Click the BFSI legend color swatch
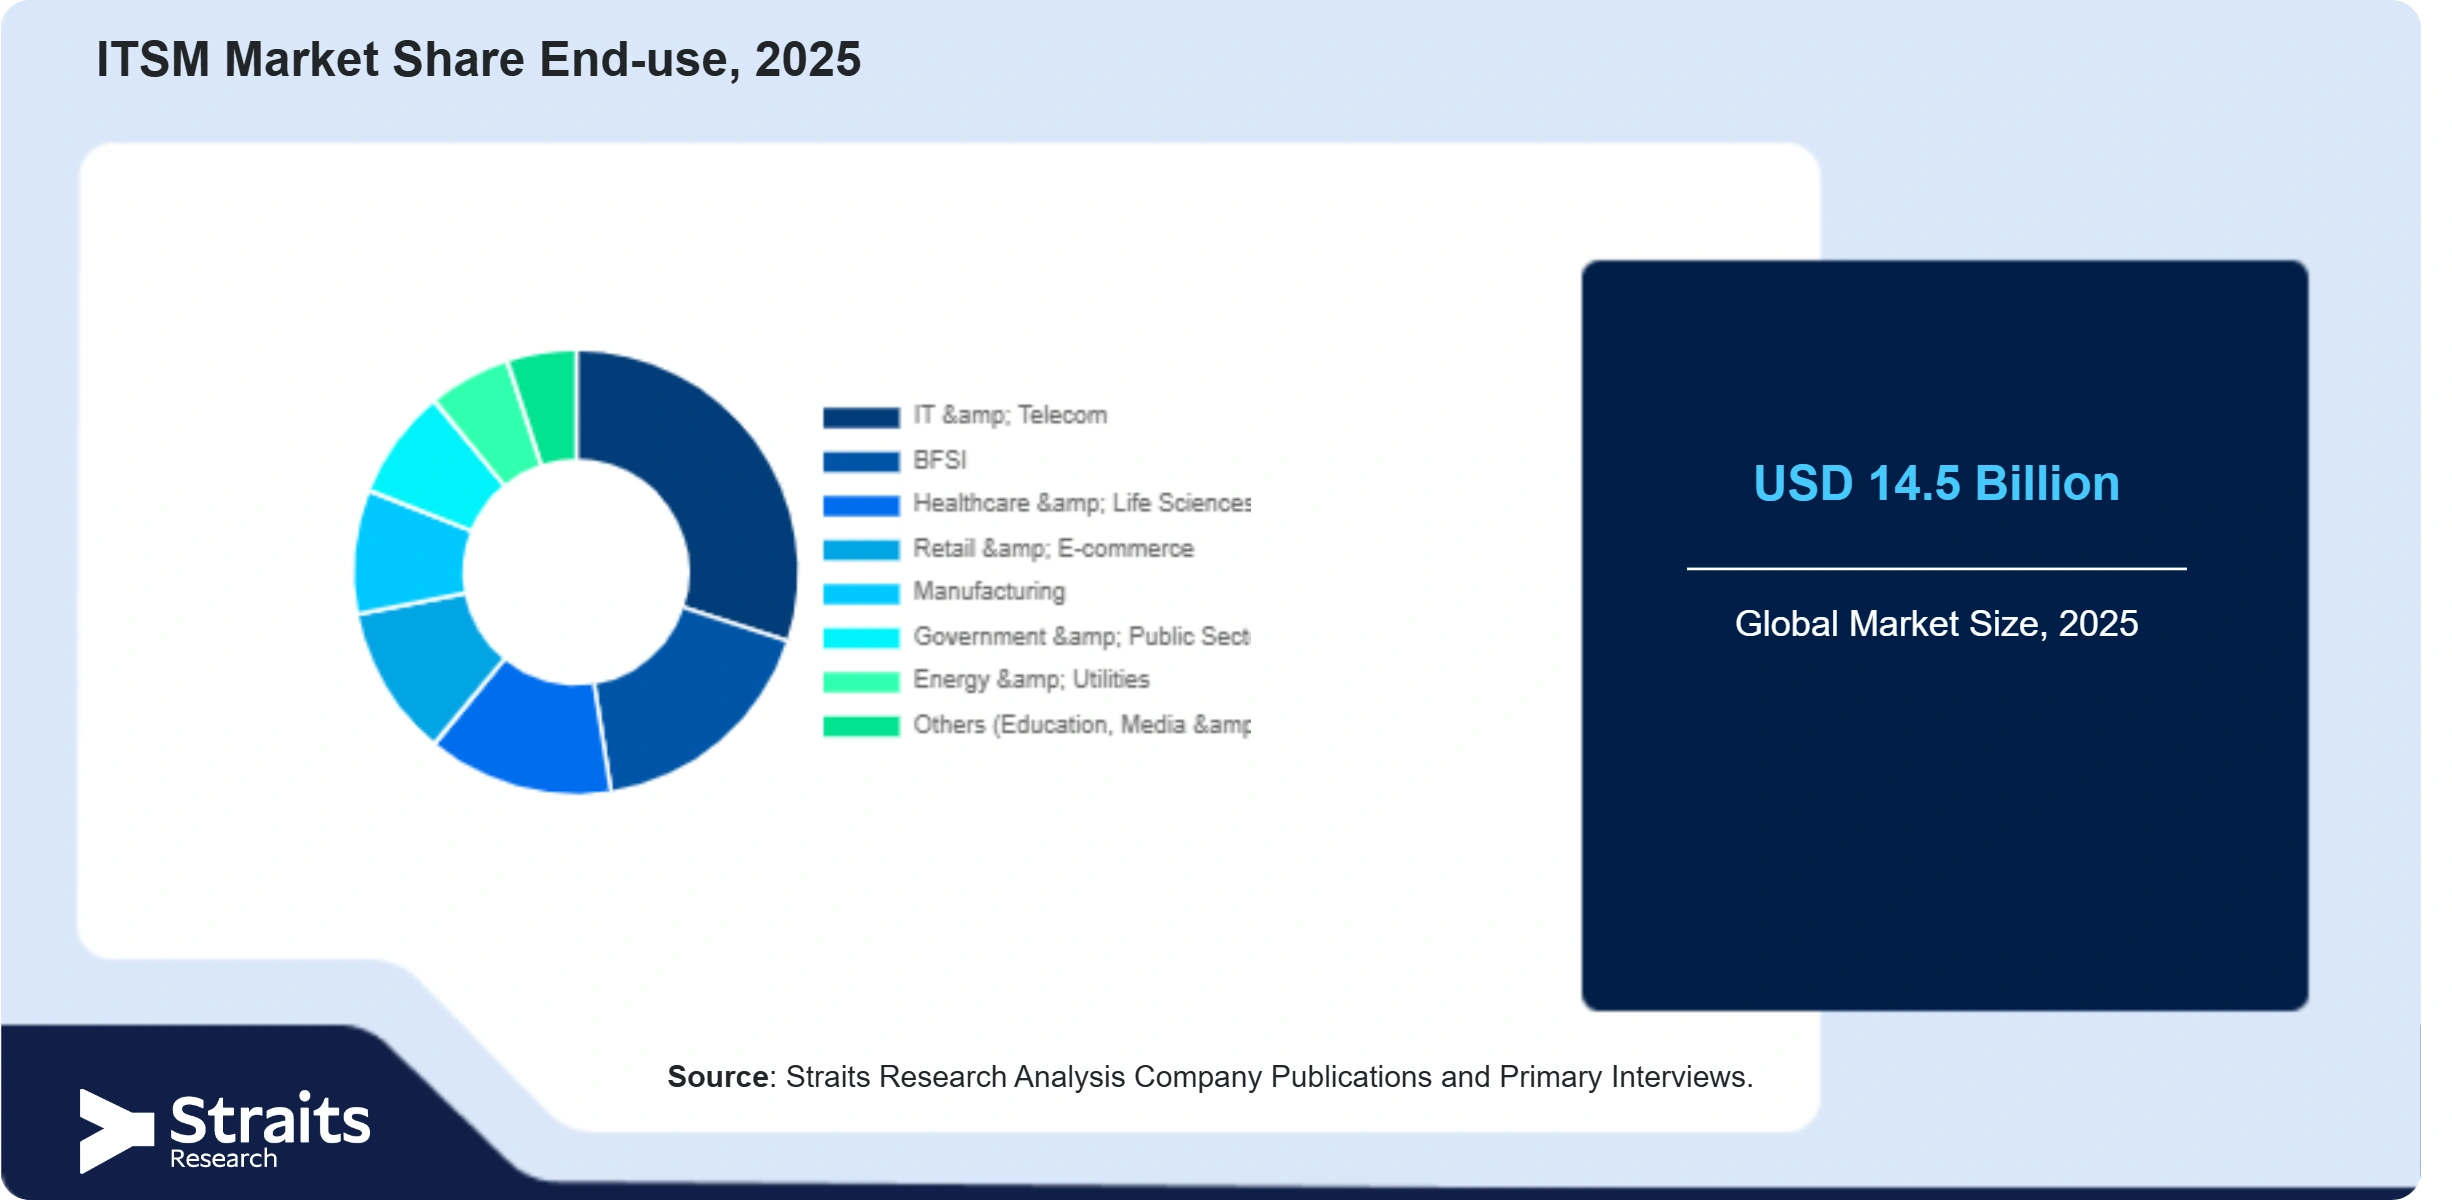The width and height of the screenshot is (2452, 1200). tap(861, 461)
